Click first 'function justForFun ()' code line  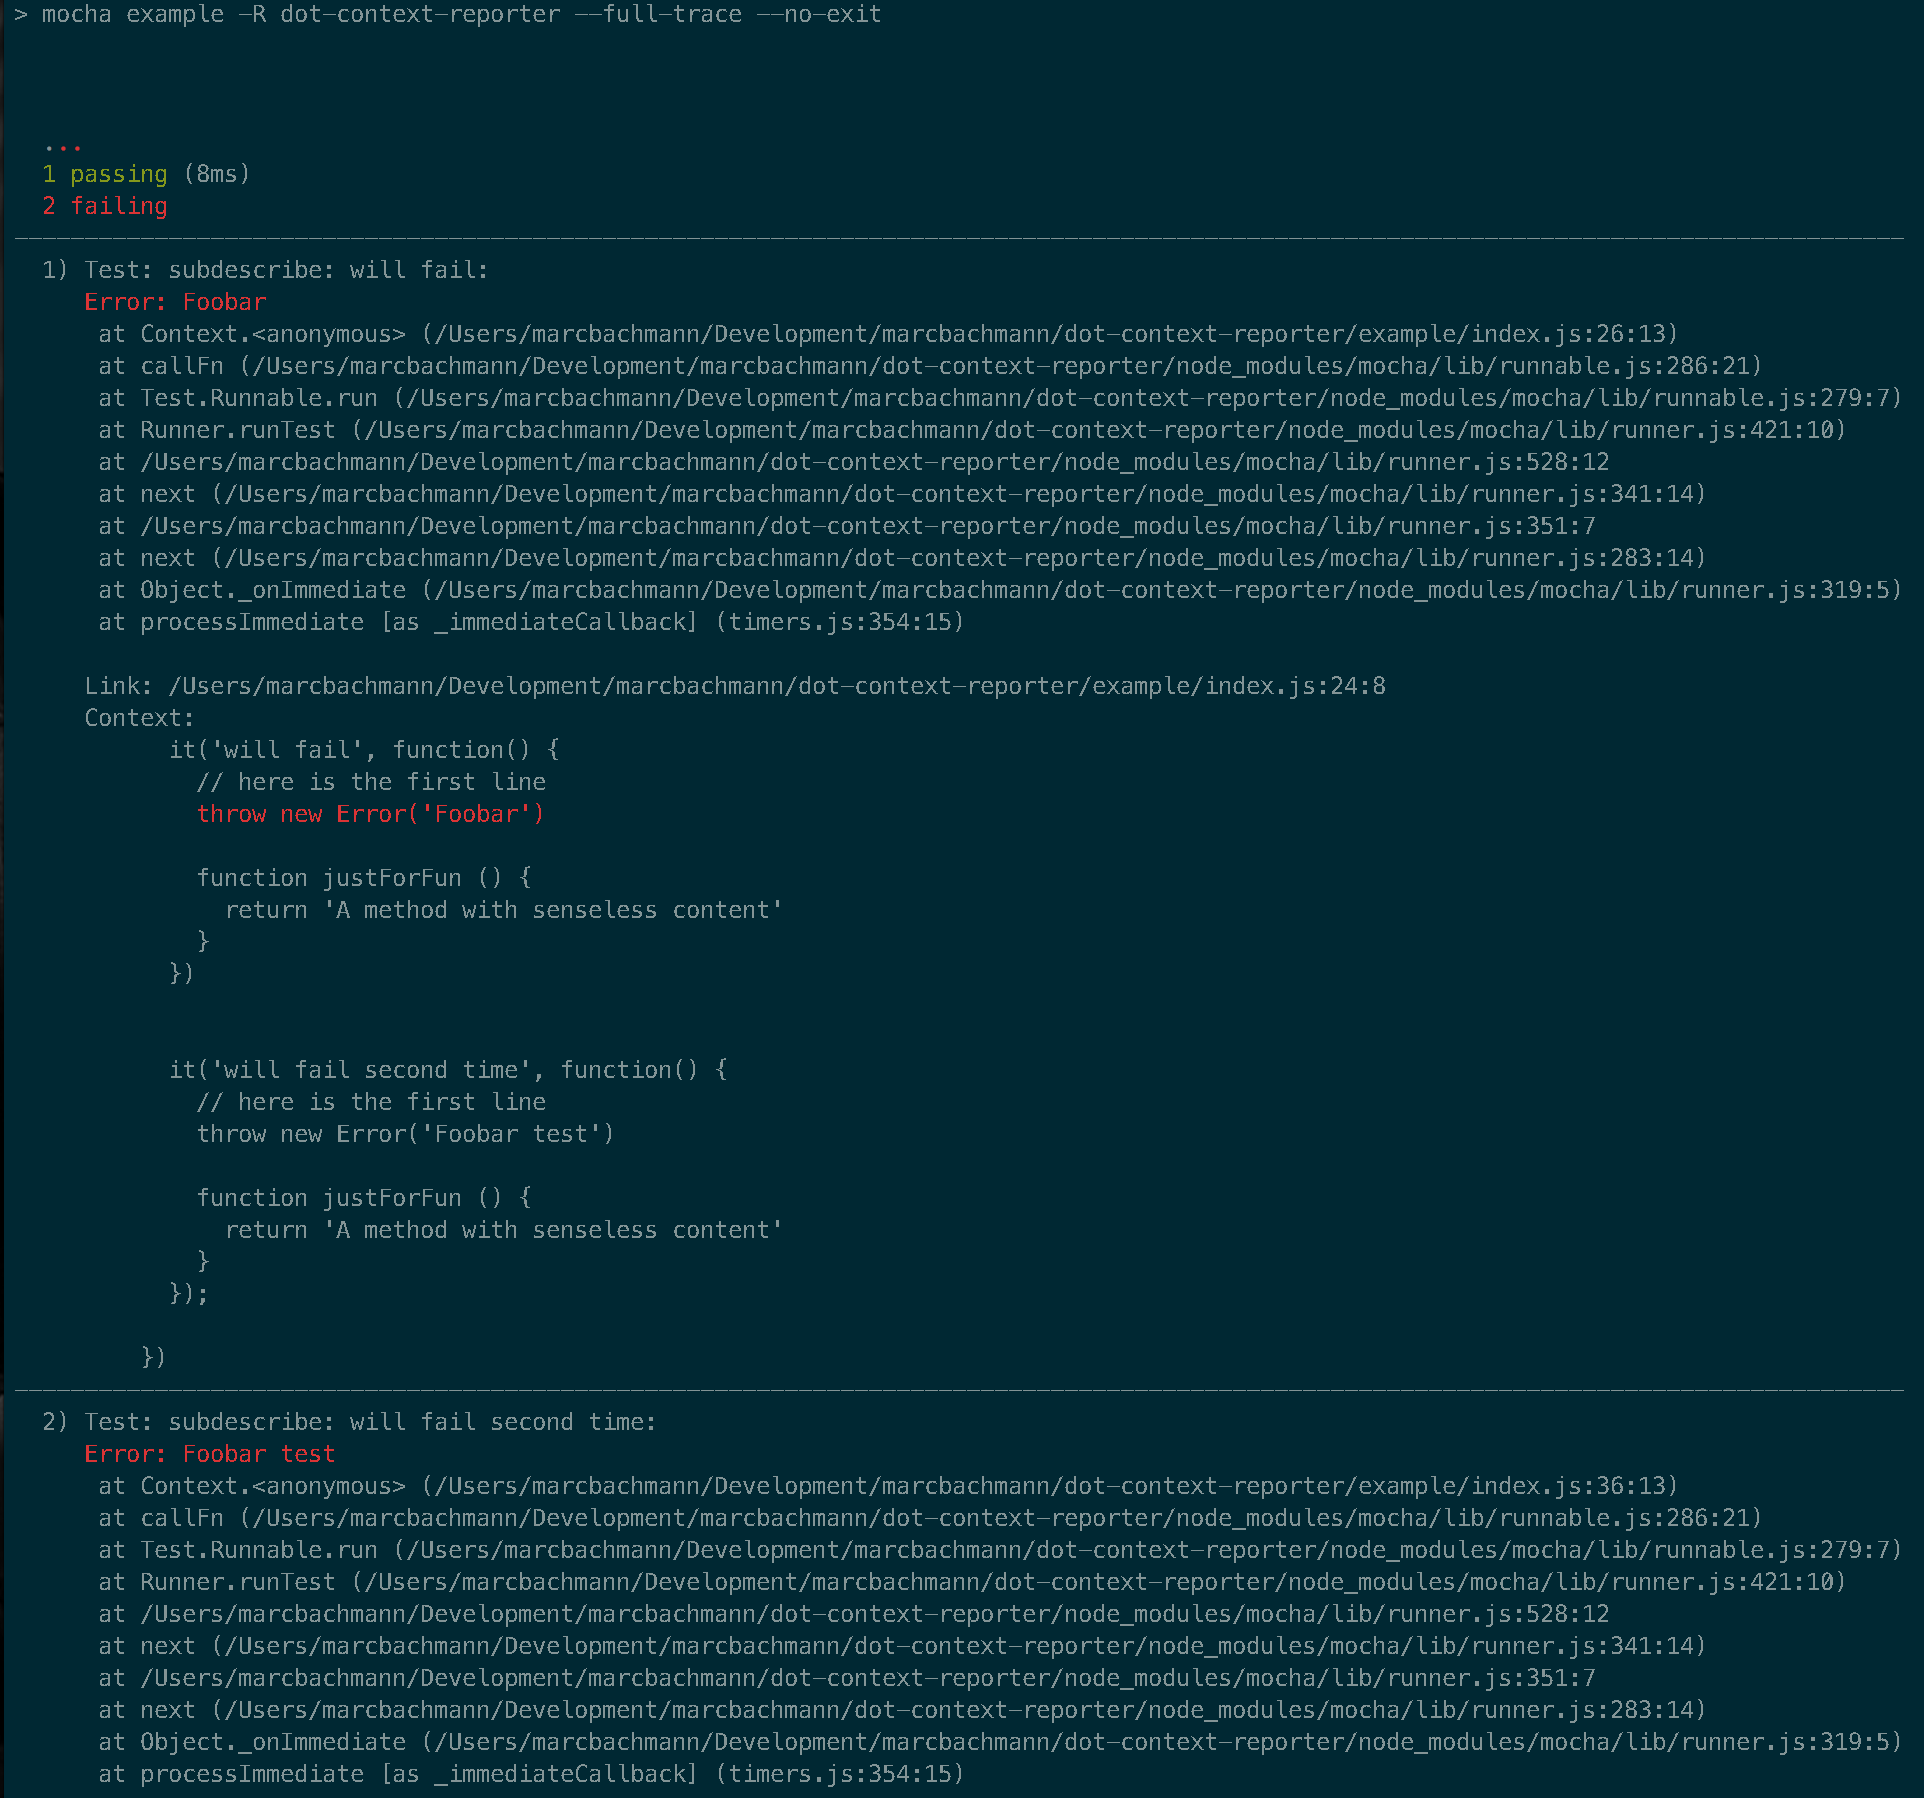pos(364,878)
